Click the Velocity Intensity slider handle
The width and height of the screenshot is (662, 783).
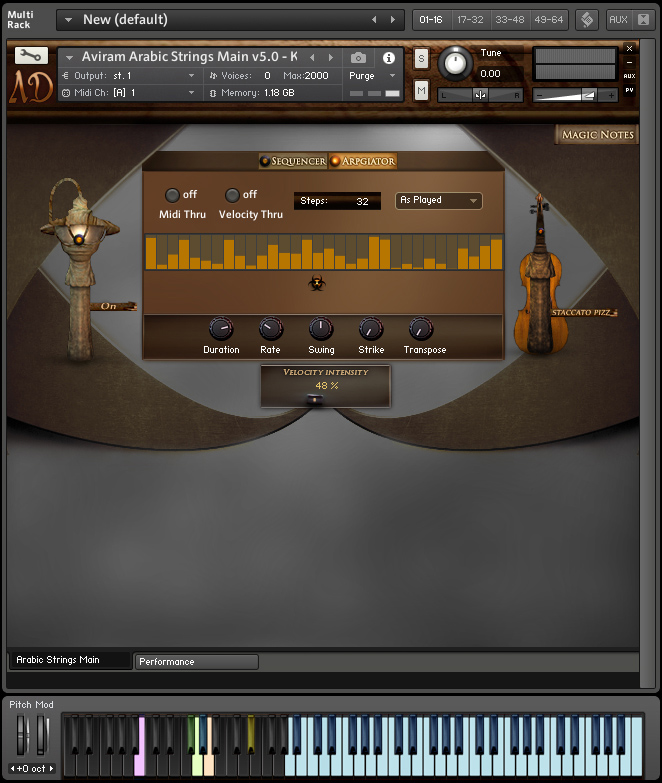pos(315,399)
